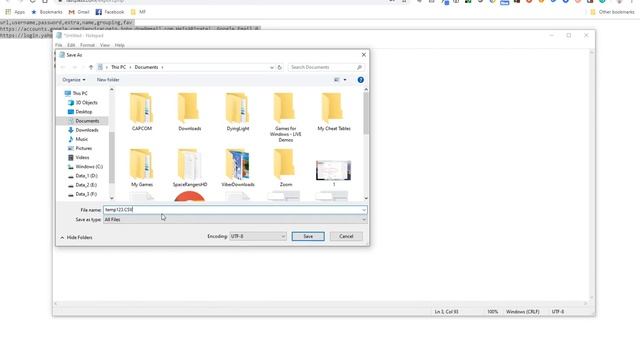640x360 pixels.
Task: Open the Facebook bookmark in browser
Action: pyautogui.click(x=110, y=12)
